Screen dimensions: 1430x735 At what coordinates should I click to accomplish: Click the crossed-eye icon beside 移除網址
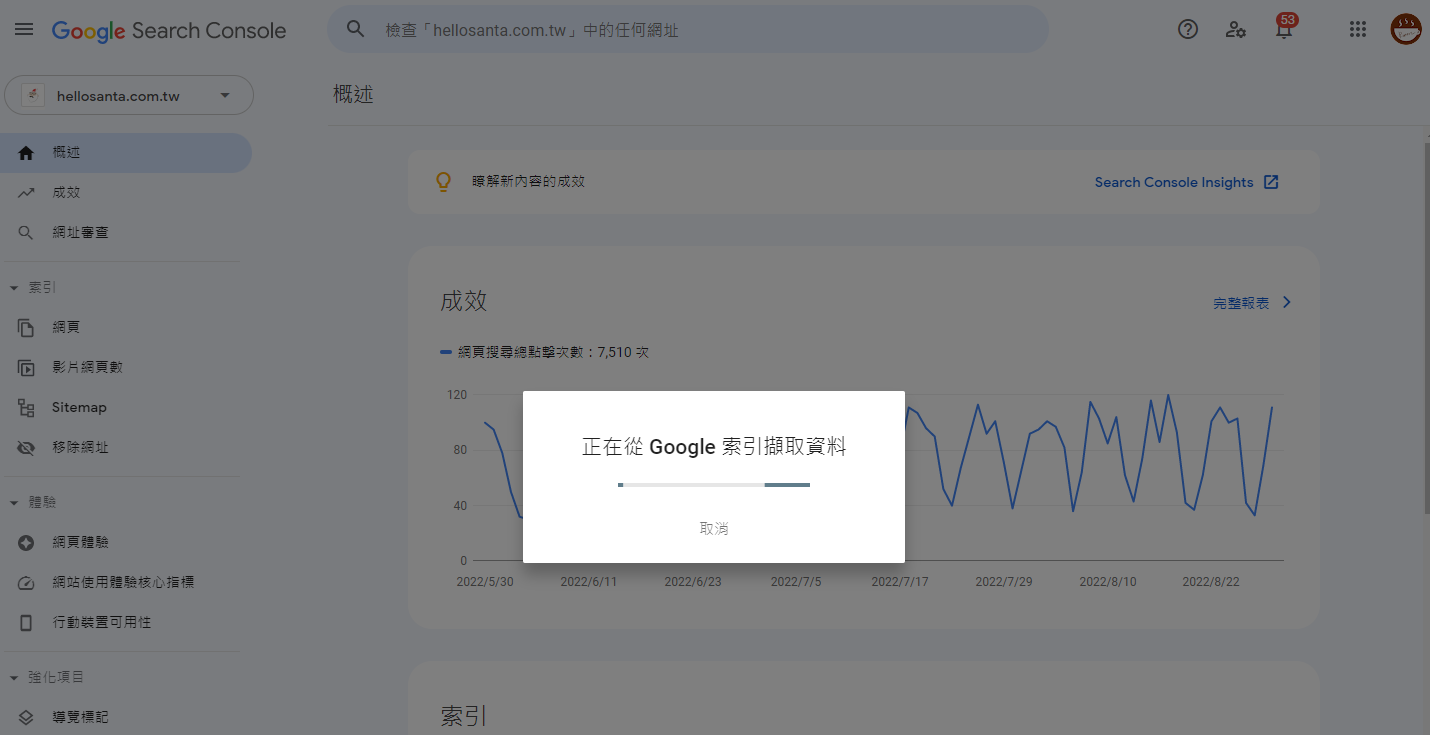[27, 448]
